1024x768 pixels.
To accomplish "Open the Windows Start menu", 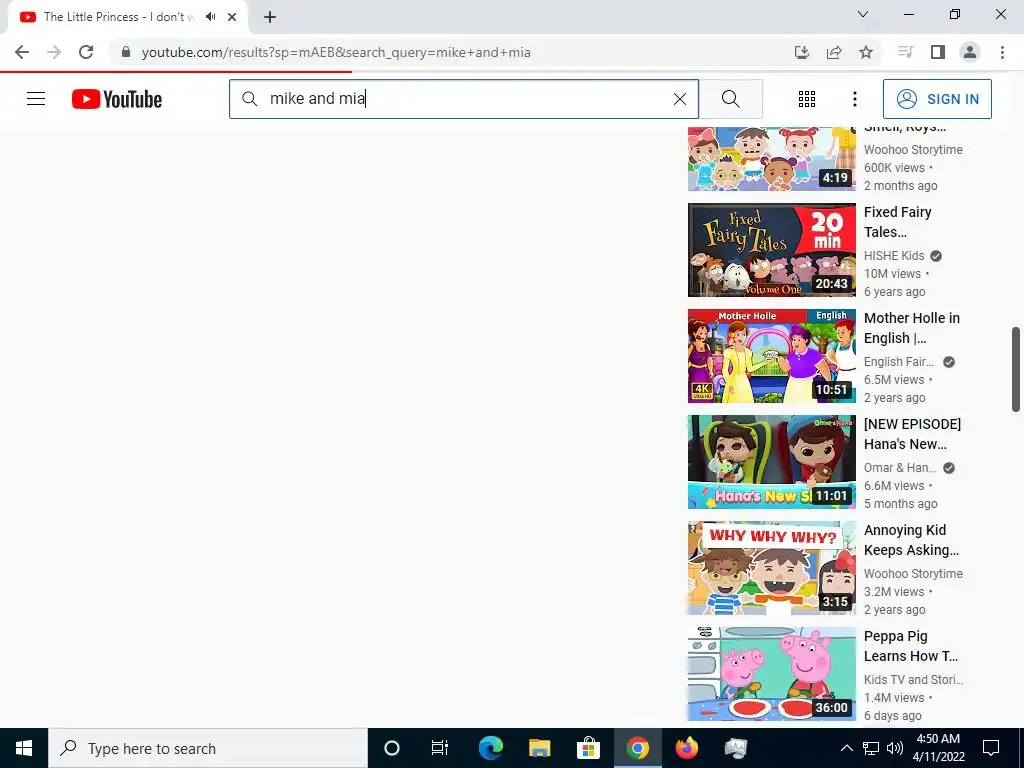I will pyautogui.click(x=24, y=748).
